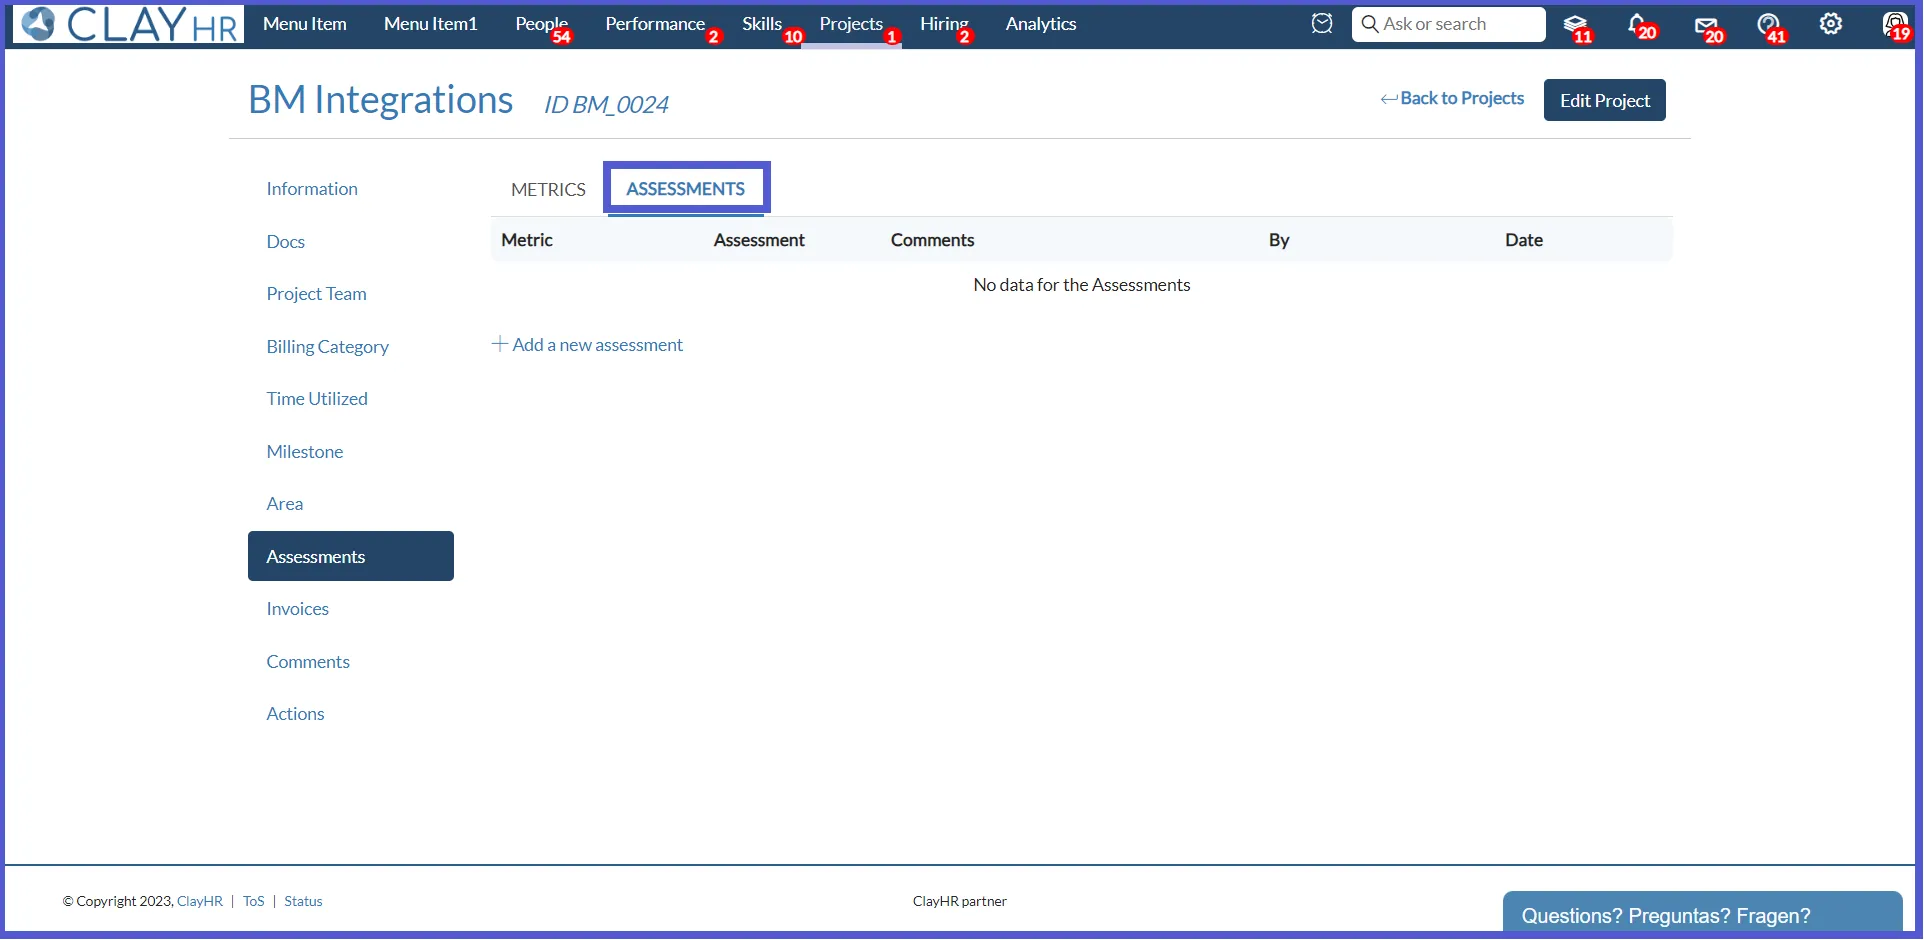Open the help question mark icon
The height and width of the screenshot is (940, 1924).
1769,24
